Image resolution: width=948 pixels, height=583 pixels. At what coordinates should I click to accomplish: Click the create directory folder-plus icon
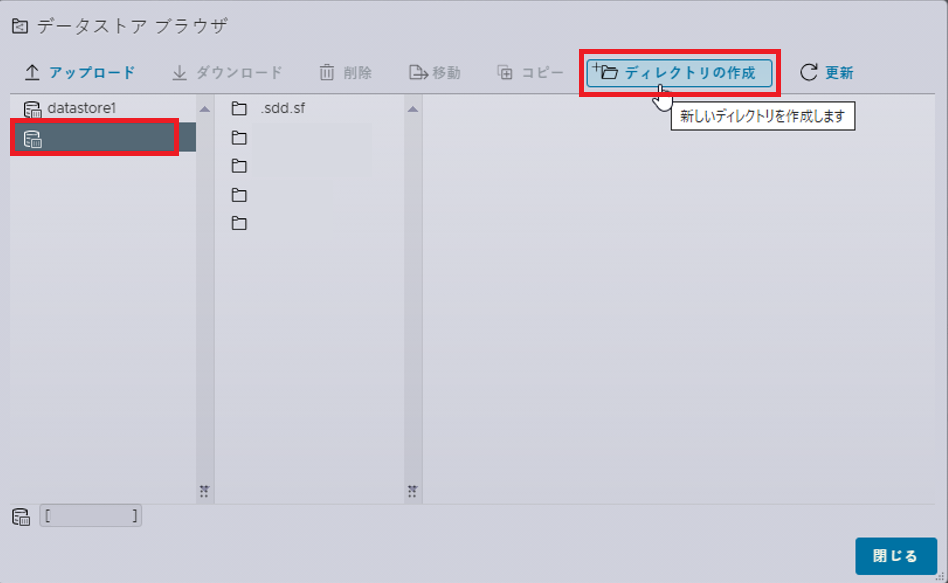(x=605, y=71)
